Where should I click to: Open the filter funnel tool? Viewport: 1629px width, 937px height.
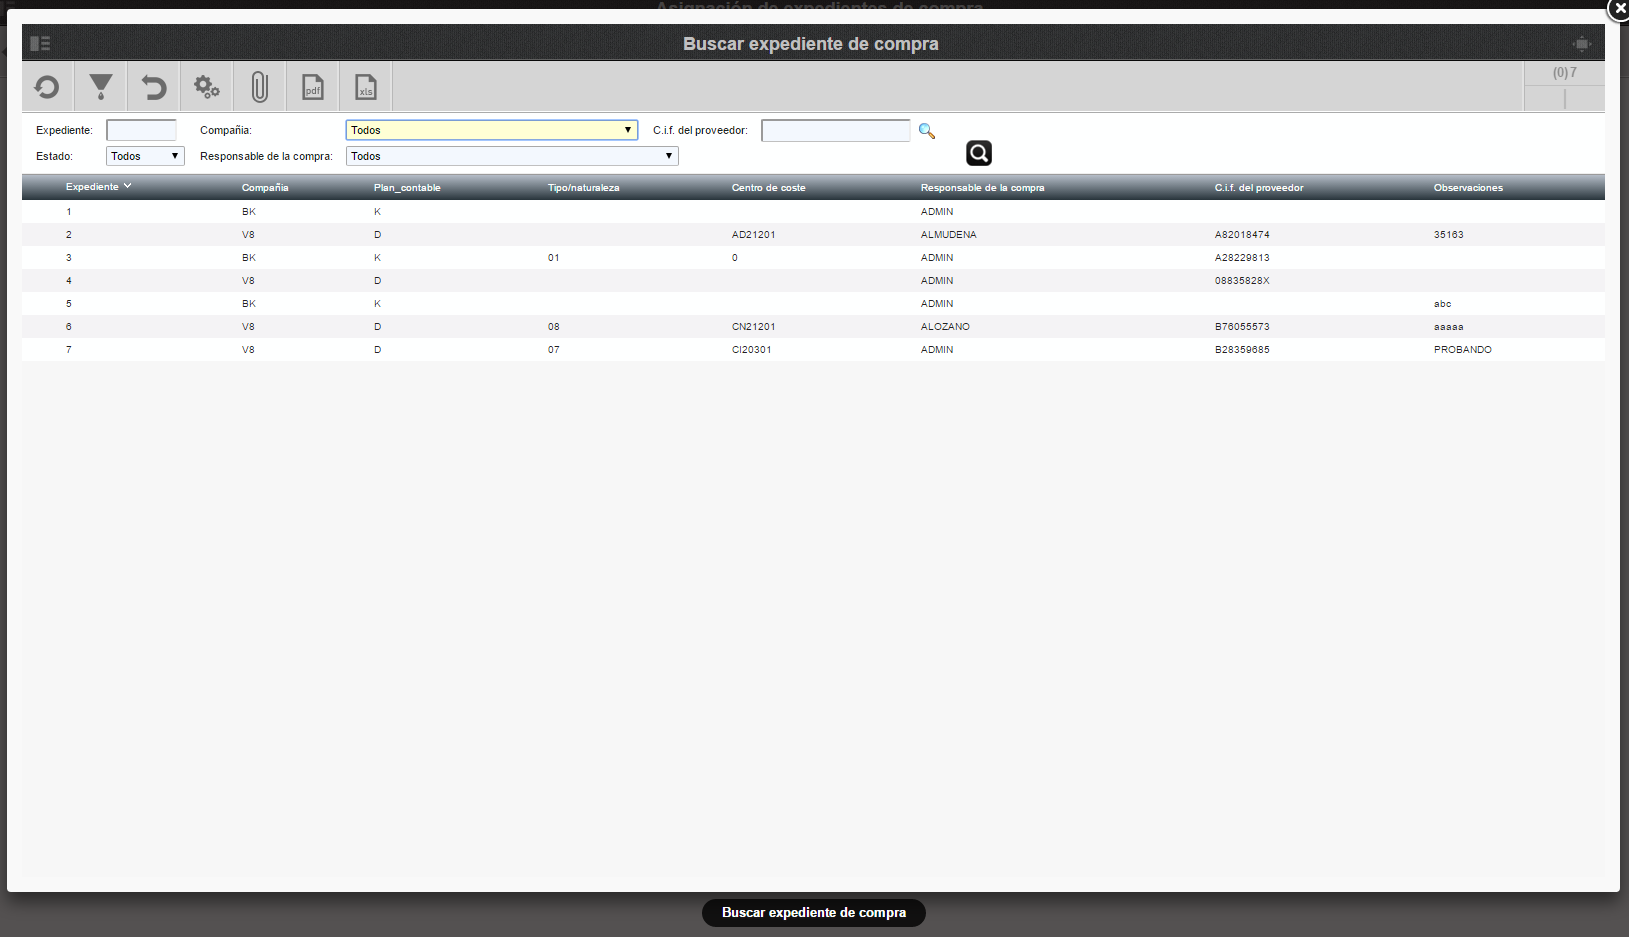pos(100,87)
